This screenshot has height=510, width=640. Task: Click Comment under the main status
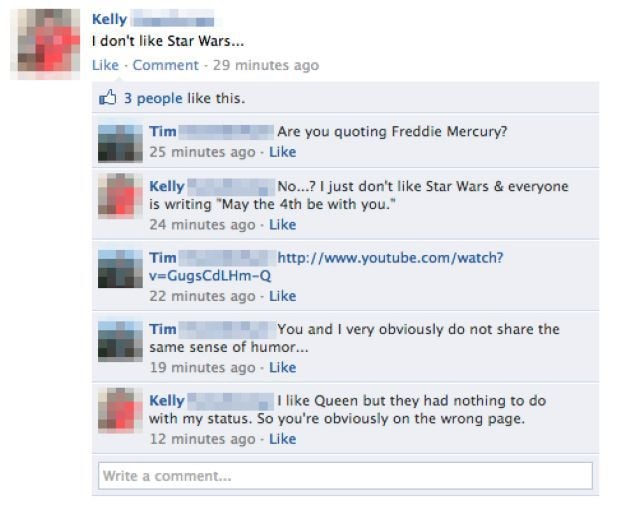pos(165,65)
